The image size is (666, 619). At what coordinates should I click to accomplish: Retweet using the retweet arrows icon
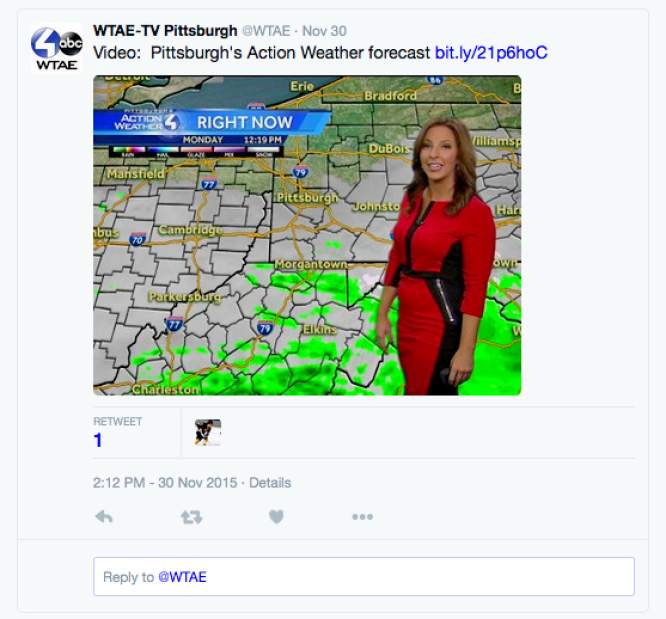191,517
